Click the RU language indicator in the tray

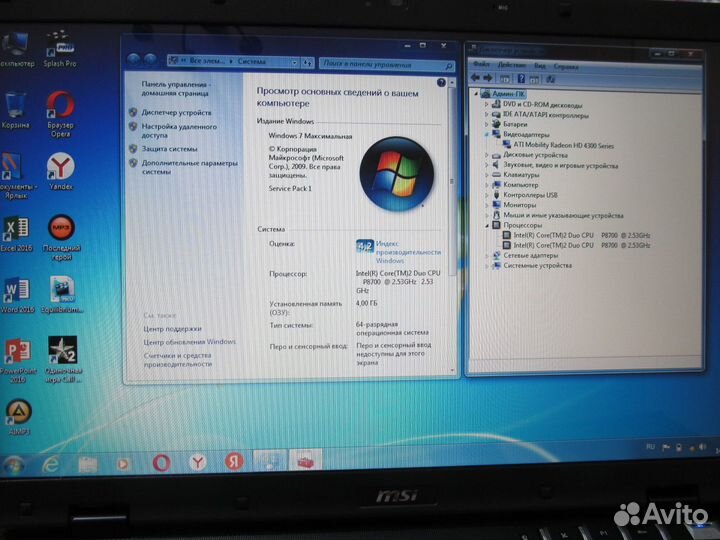pyautogui.click(x=650, y=447)
